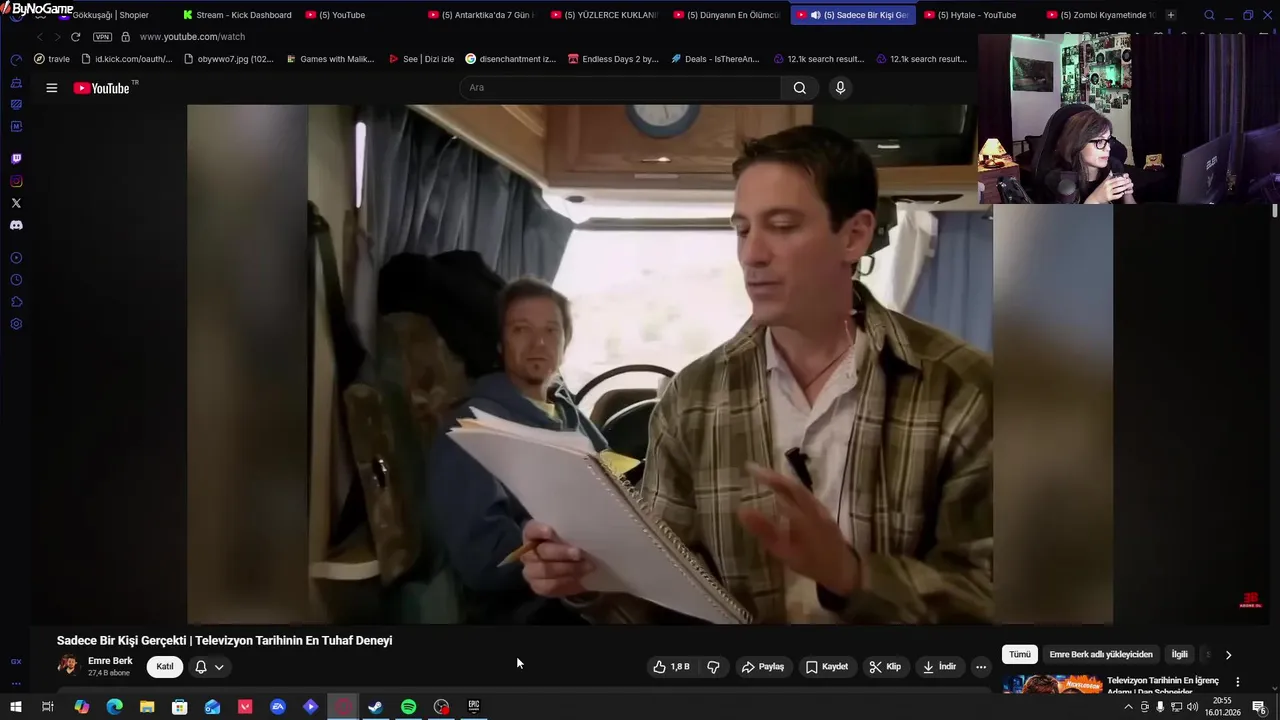Open options for 'Televizyon Tarihinin En İğrenç' video
Viewport: 1280px width, 720px height.
[x=1237, y=682]
